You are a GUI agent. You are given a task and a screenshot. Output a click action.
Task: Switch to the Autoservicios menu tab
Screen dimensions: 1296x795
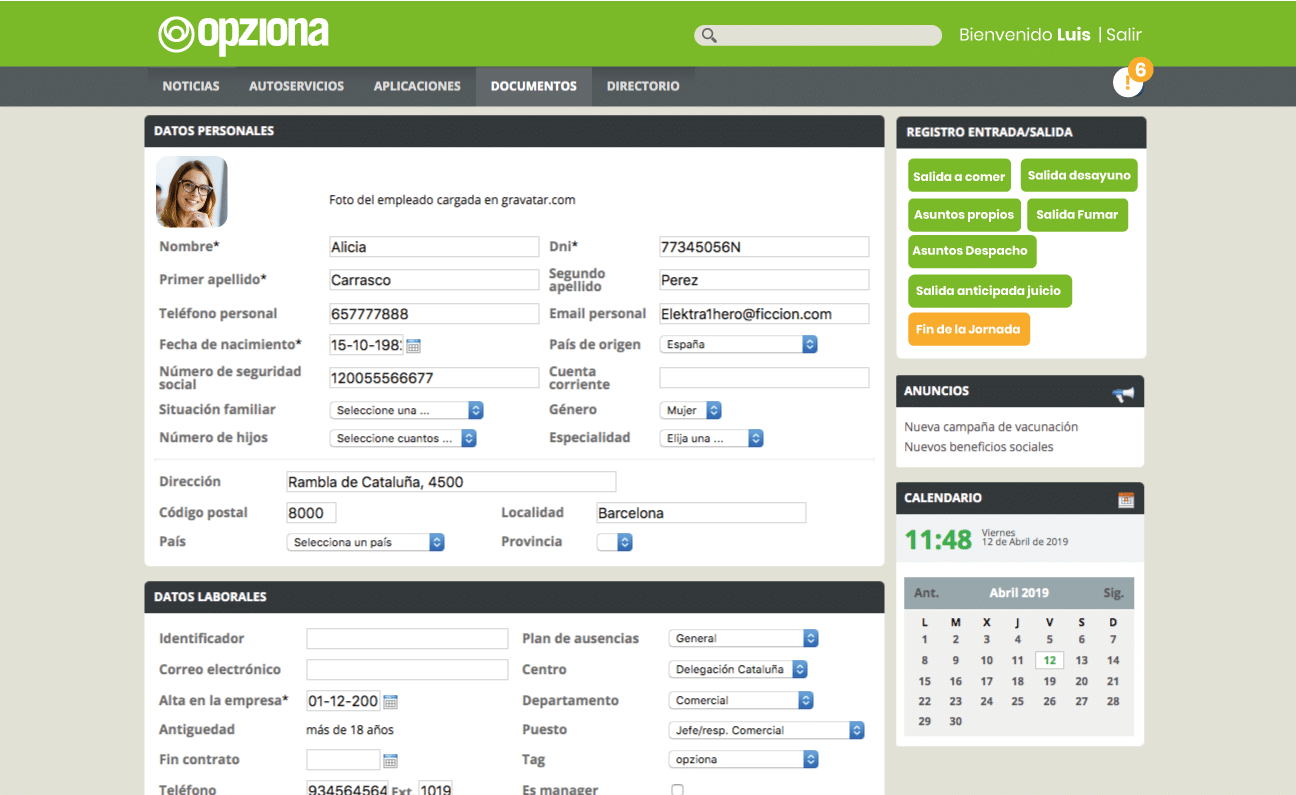(296, 86)
